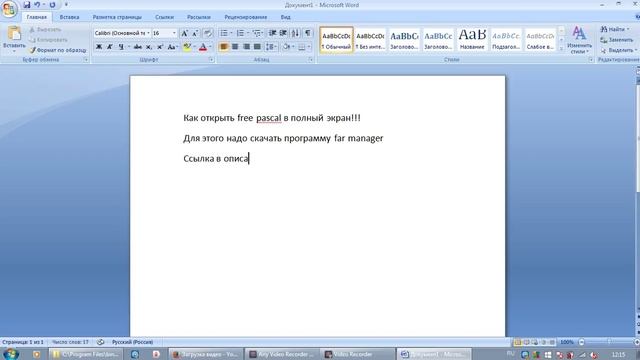Toggle show paragraph marks ¶

click(308, 33)
